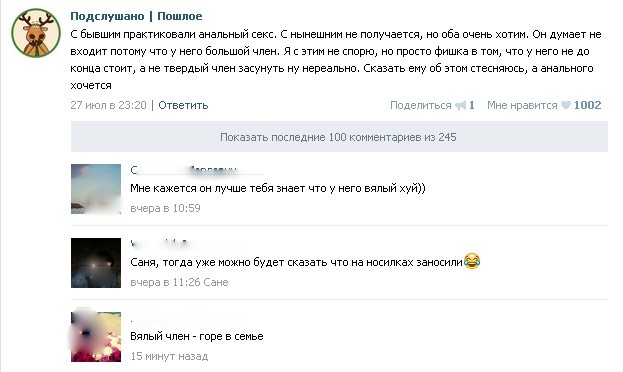Click the second commenter's blurred name link
This screenshot has height=372, width=623.
click(x=159, y=243)
